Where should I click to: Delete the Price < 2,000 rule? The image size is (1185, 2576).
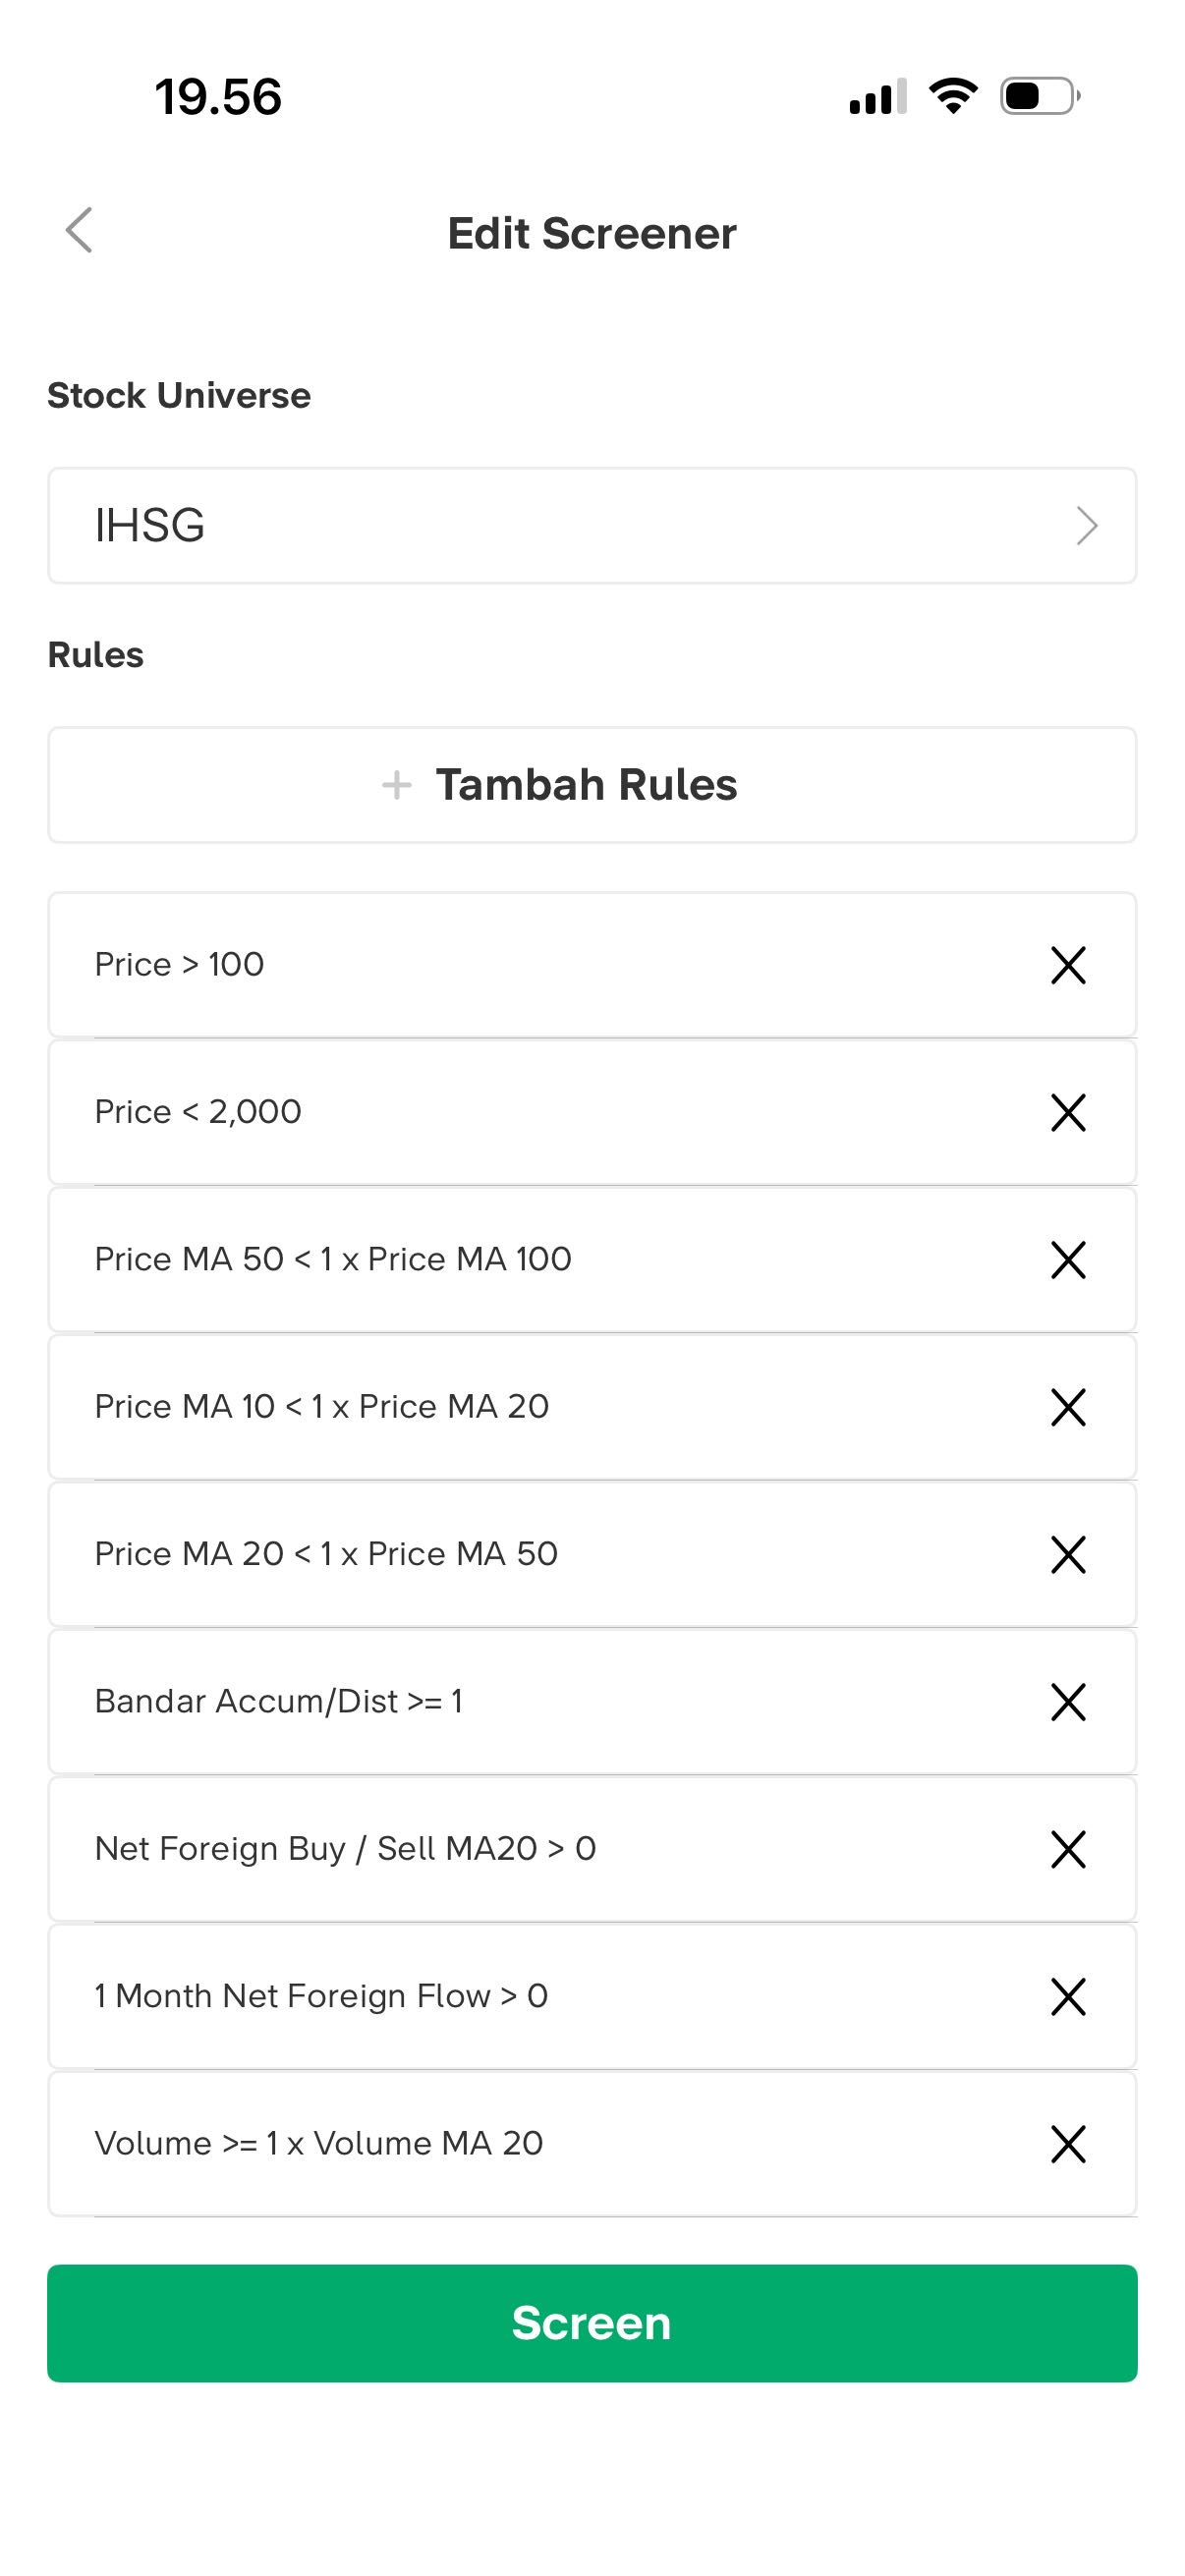(1068, 1112)
